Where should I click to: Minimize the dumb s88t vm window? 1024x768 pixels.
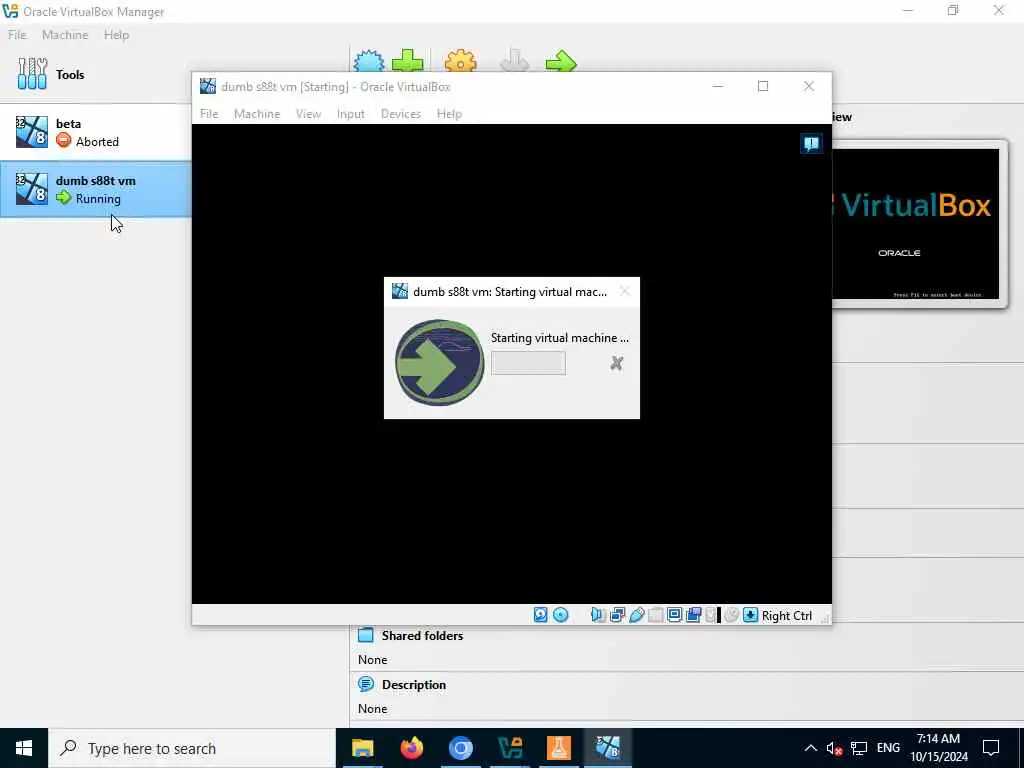tap(718, 86)
